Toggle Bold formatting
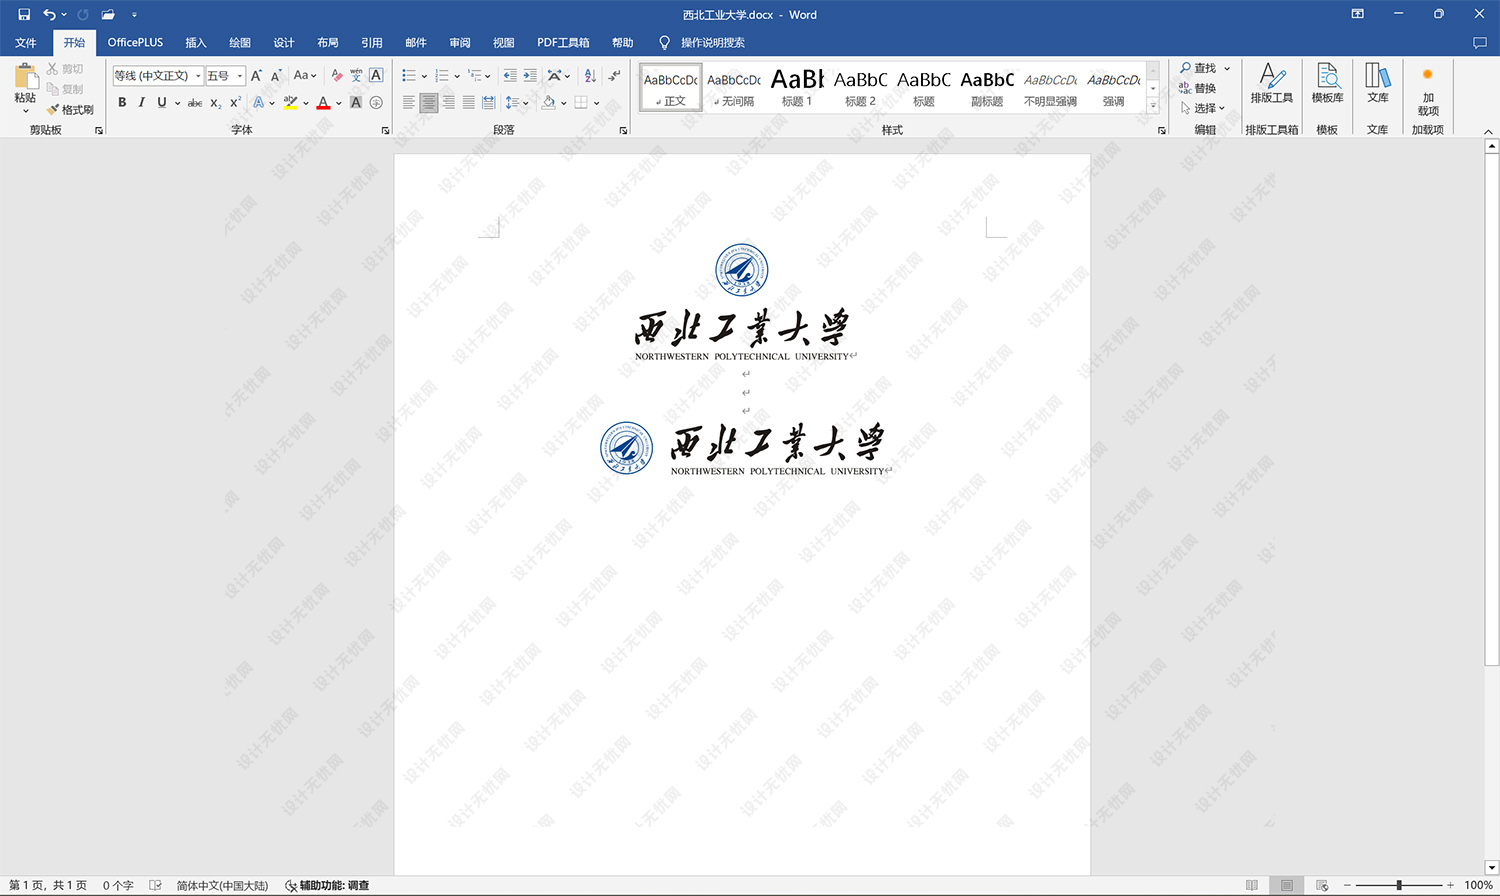Screen dimensions: 1500x896 tap(122, 102)
